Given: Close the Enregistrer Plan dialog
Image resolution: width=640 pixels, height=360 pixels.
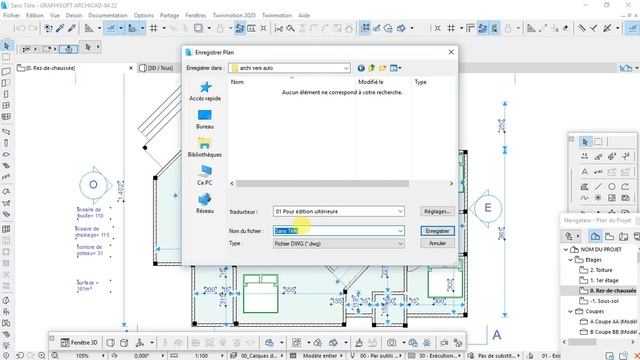Looking at the screenshot, I should click(x=451, y=52).
